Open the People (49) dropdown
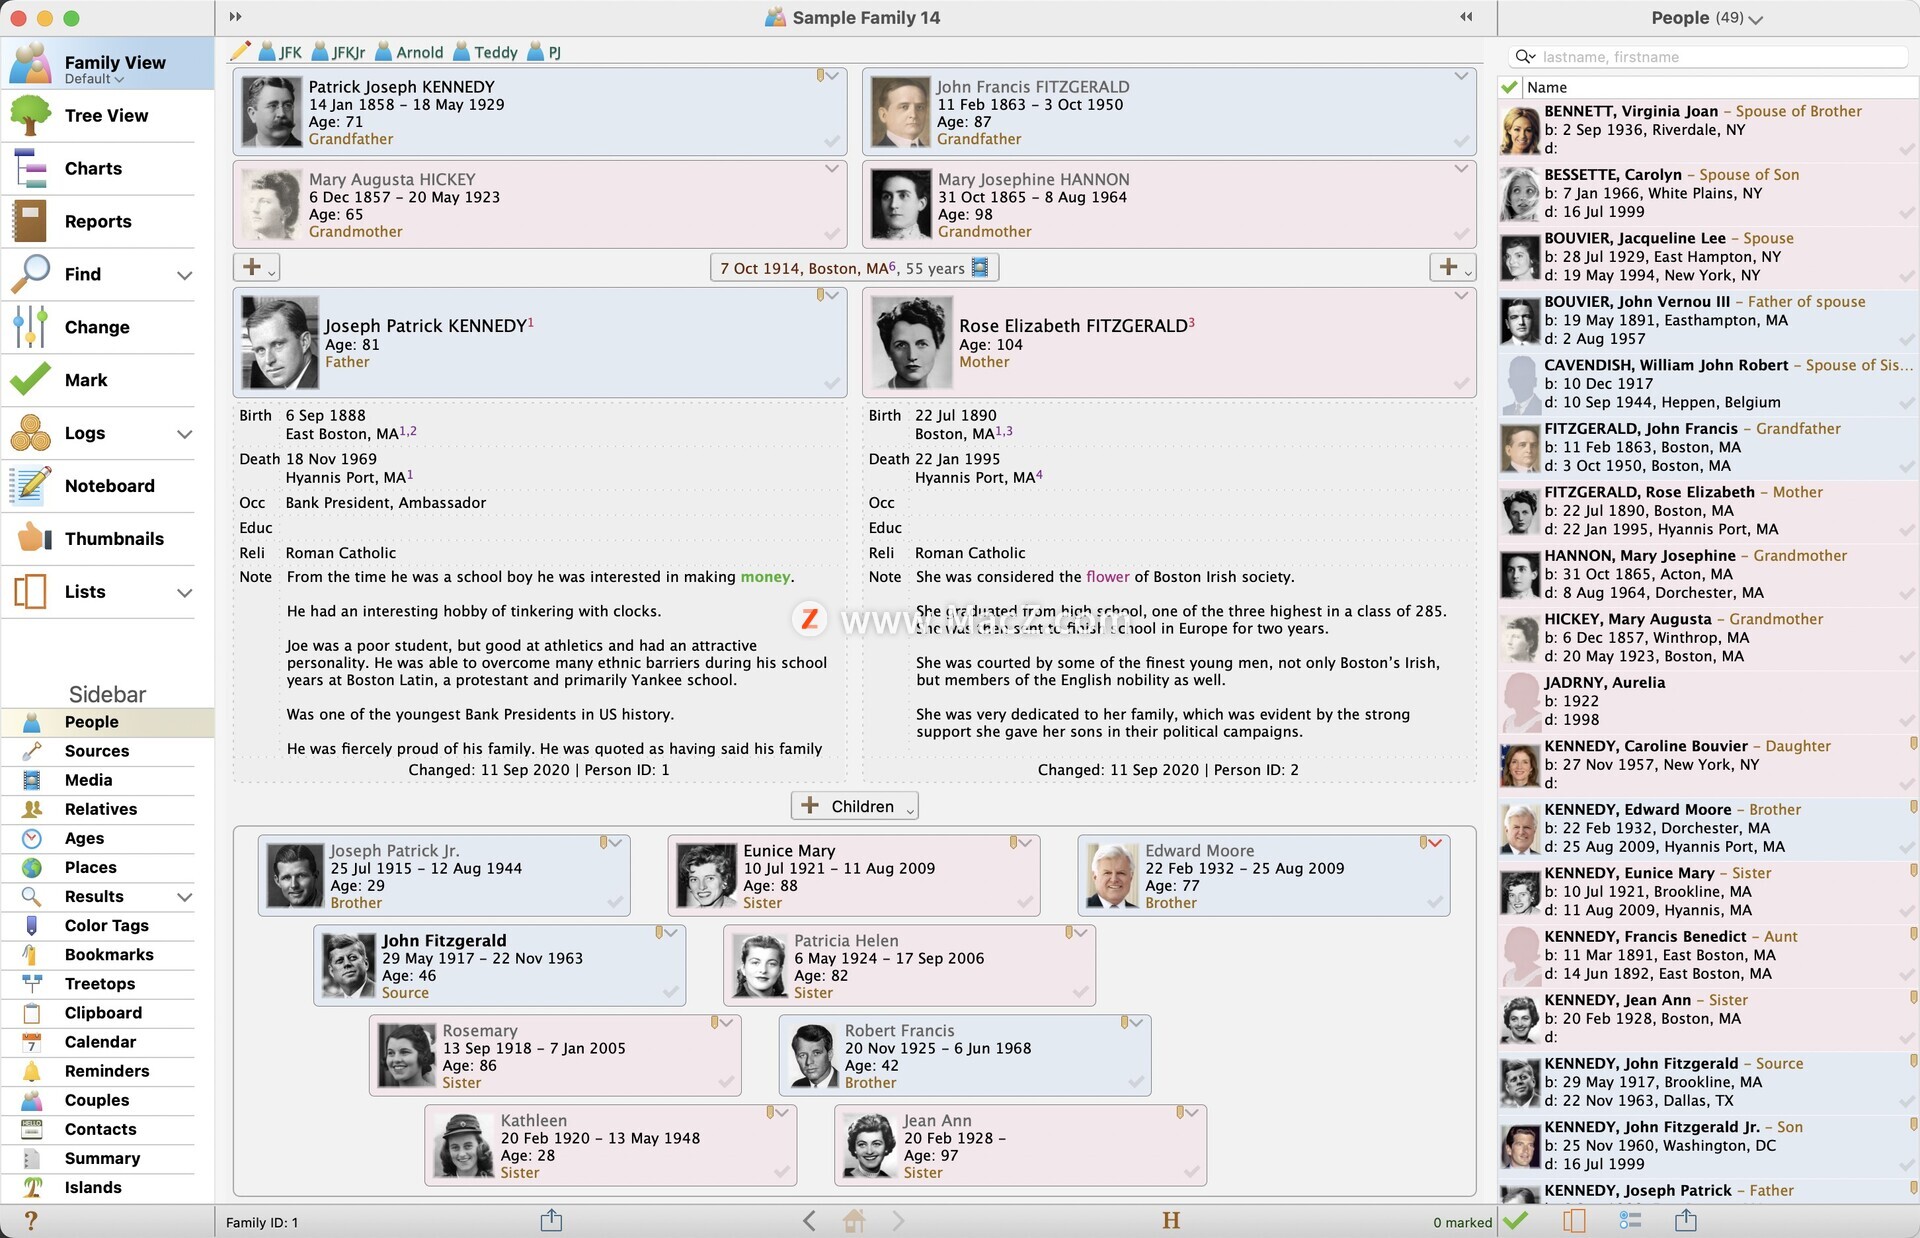The image size is (1920, 1238). (x=1707, y=18)
